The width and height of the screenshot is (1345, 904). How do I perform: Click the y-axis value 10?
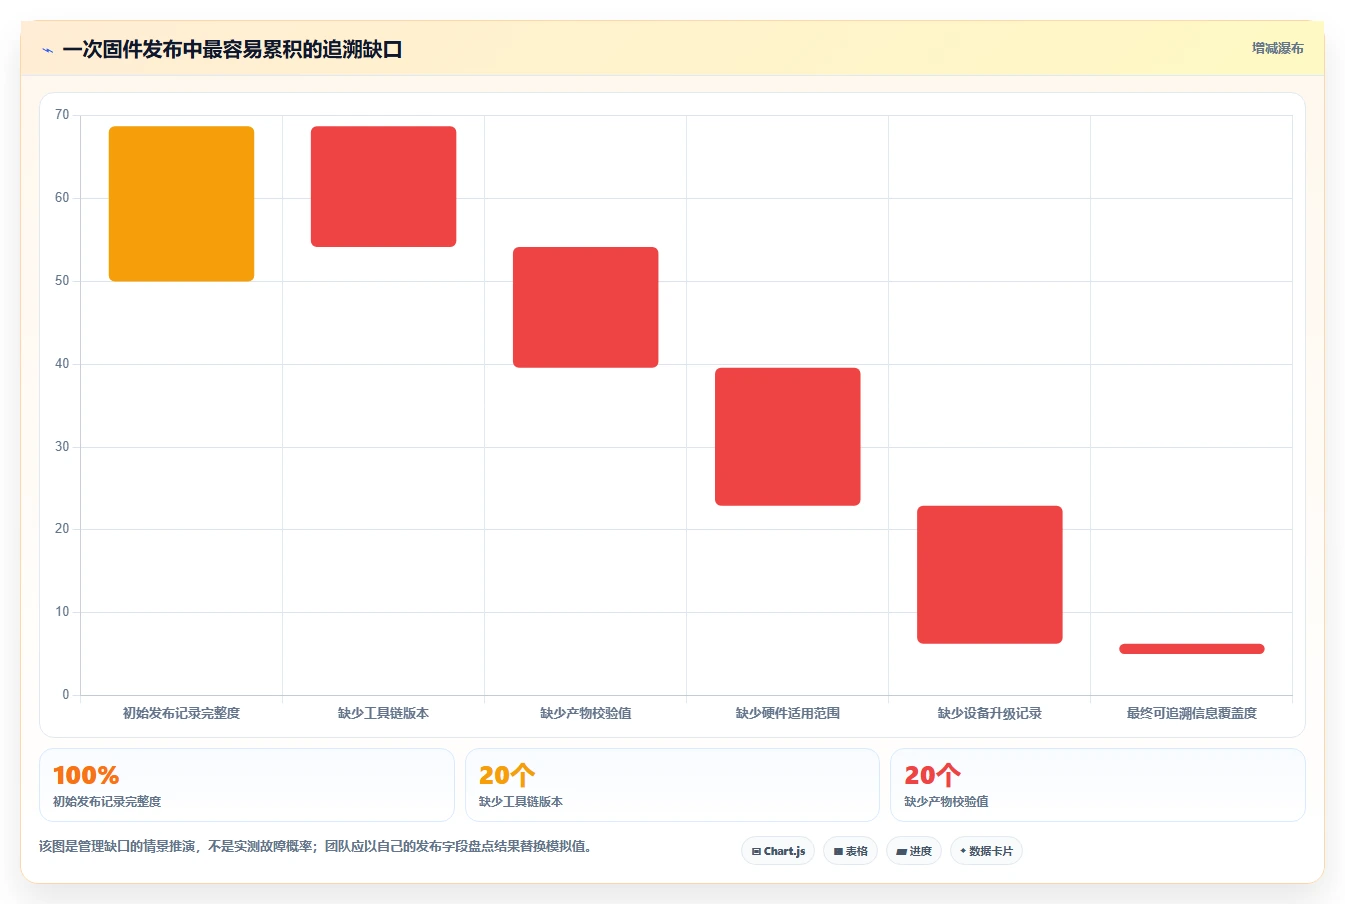(x=62, y=612)
